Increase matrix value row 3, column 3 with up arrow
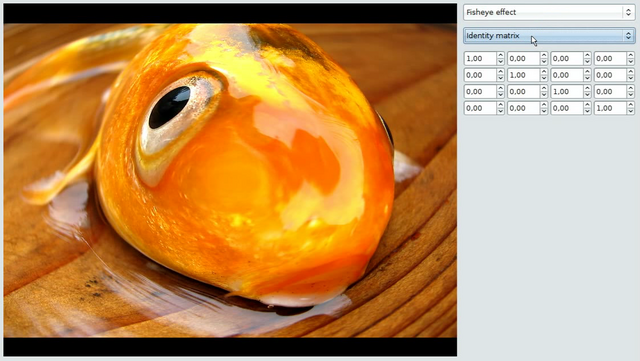Image resolution: width=640 pixels, height=361 pixels. click(587, 88)
